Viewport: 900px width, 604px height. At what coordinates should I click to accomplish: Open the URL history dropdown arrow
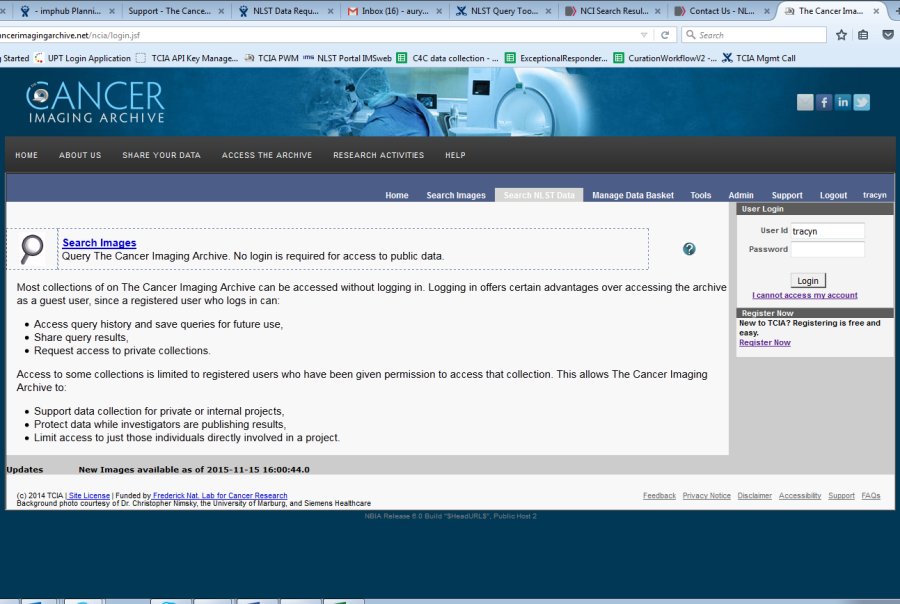tap(644, 35)
